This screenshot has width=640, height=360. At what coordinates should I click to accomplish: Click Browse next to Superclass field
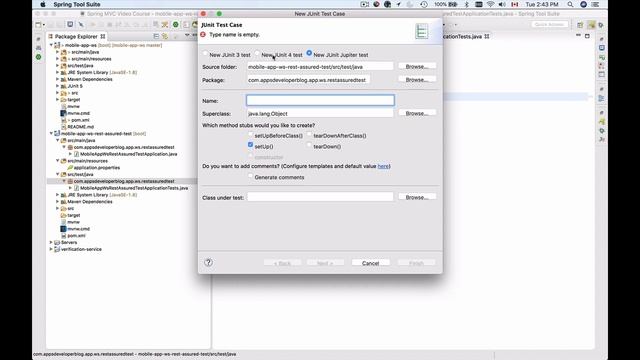coord(417,113)
